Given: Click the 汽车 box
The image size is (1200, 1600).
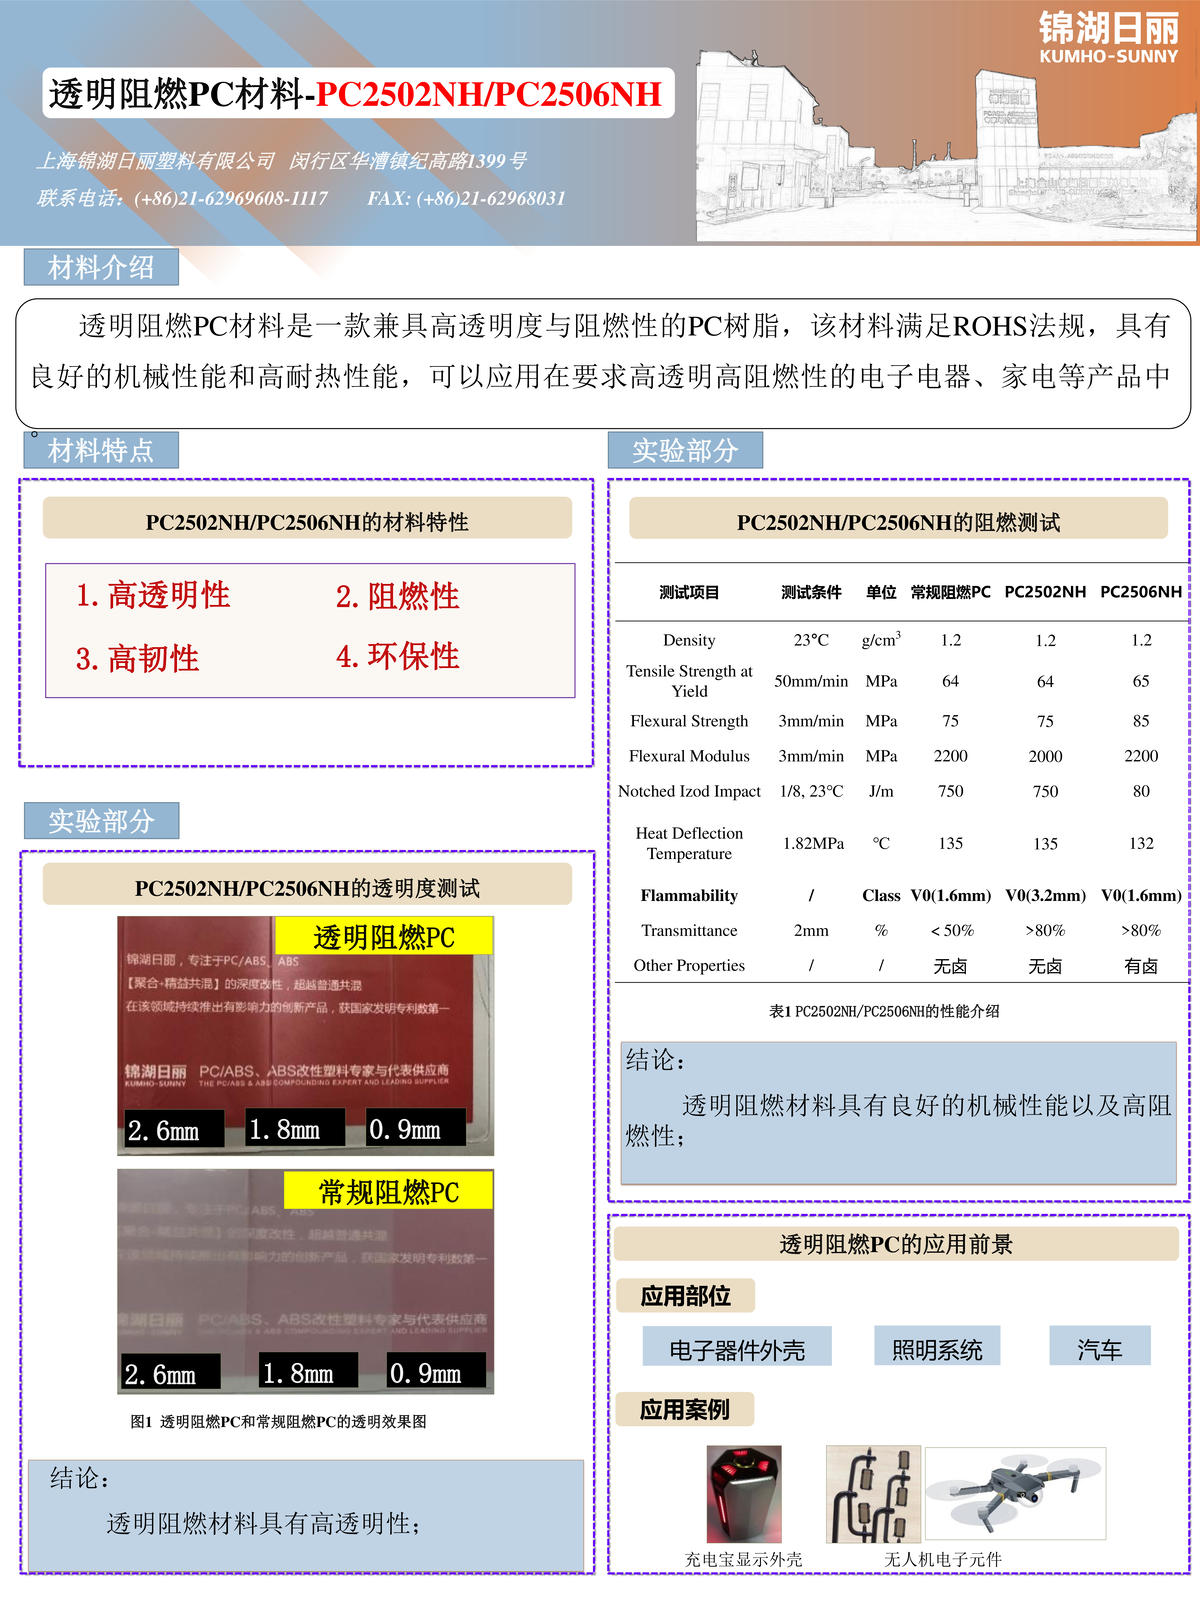Looking at the screenshot, I should pyautogui.click(x=1100, y=1348).
